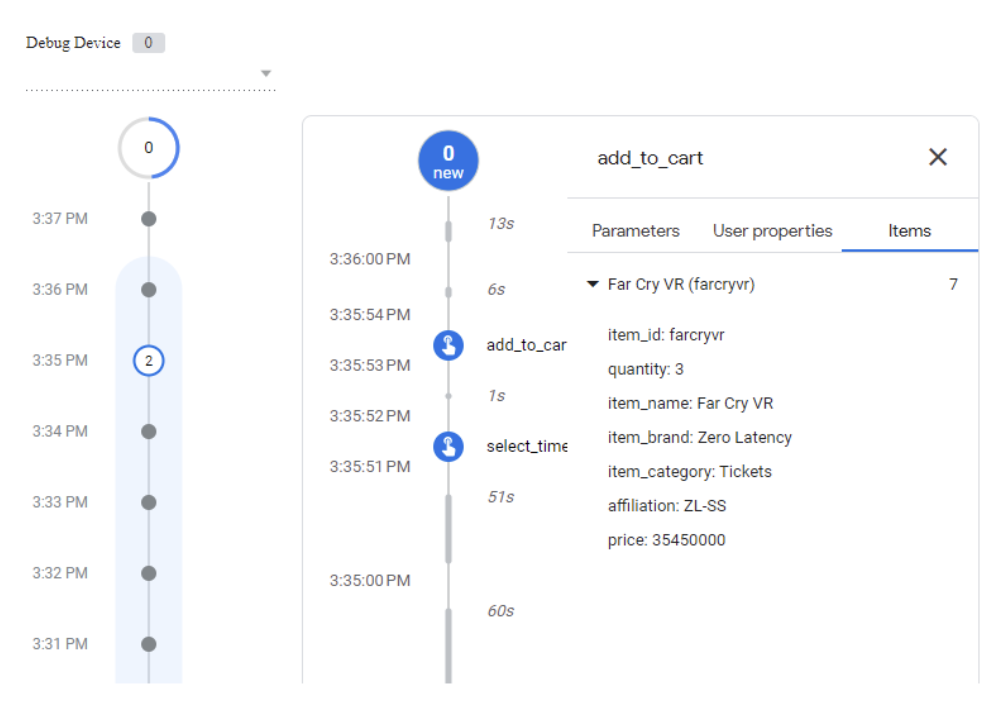Viewport: 992px width, 728px height.
Task: Click the 'quantity: 3' text
Action: (645, 369)
